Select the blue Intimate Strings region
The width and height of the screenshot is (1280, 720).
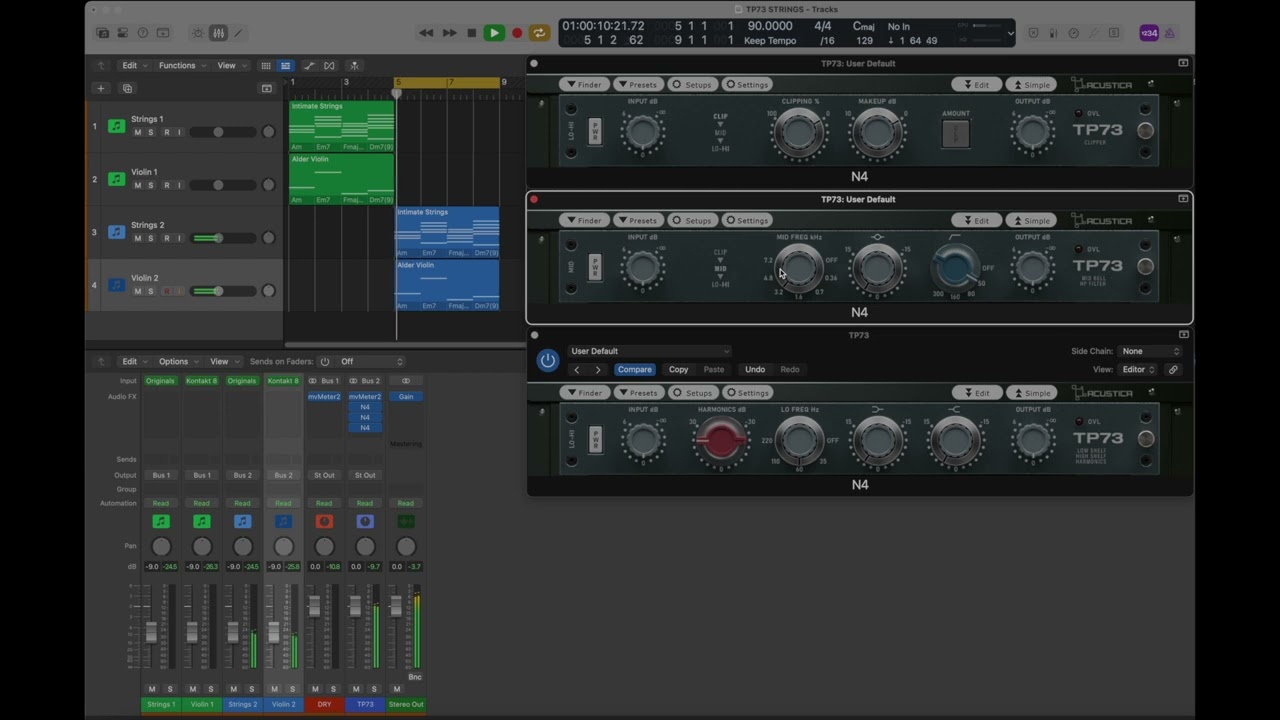447,232
